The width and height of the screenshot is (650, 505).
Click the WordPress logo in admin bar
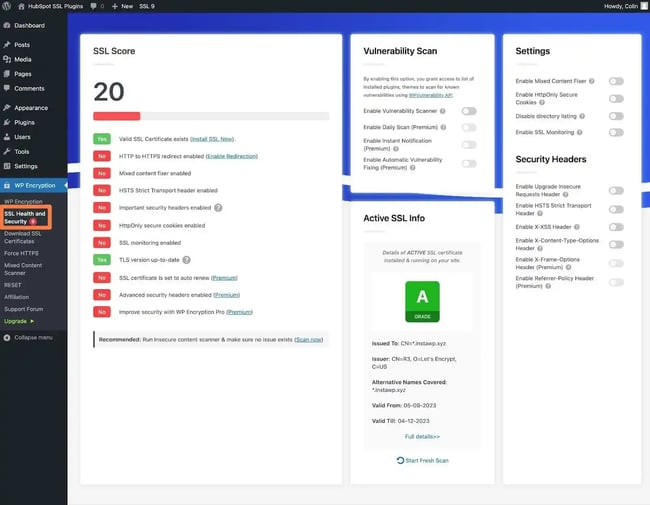coord(7,6)
